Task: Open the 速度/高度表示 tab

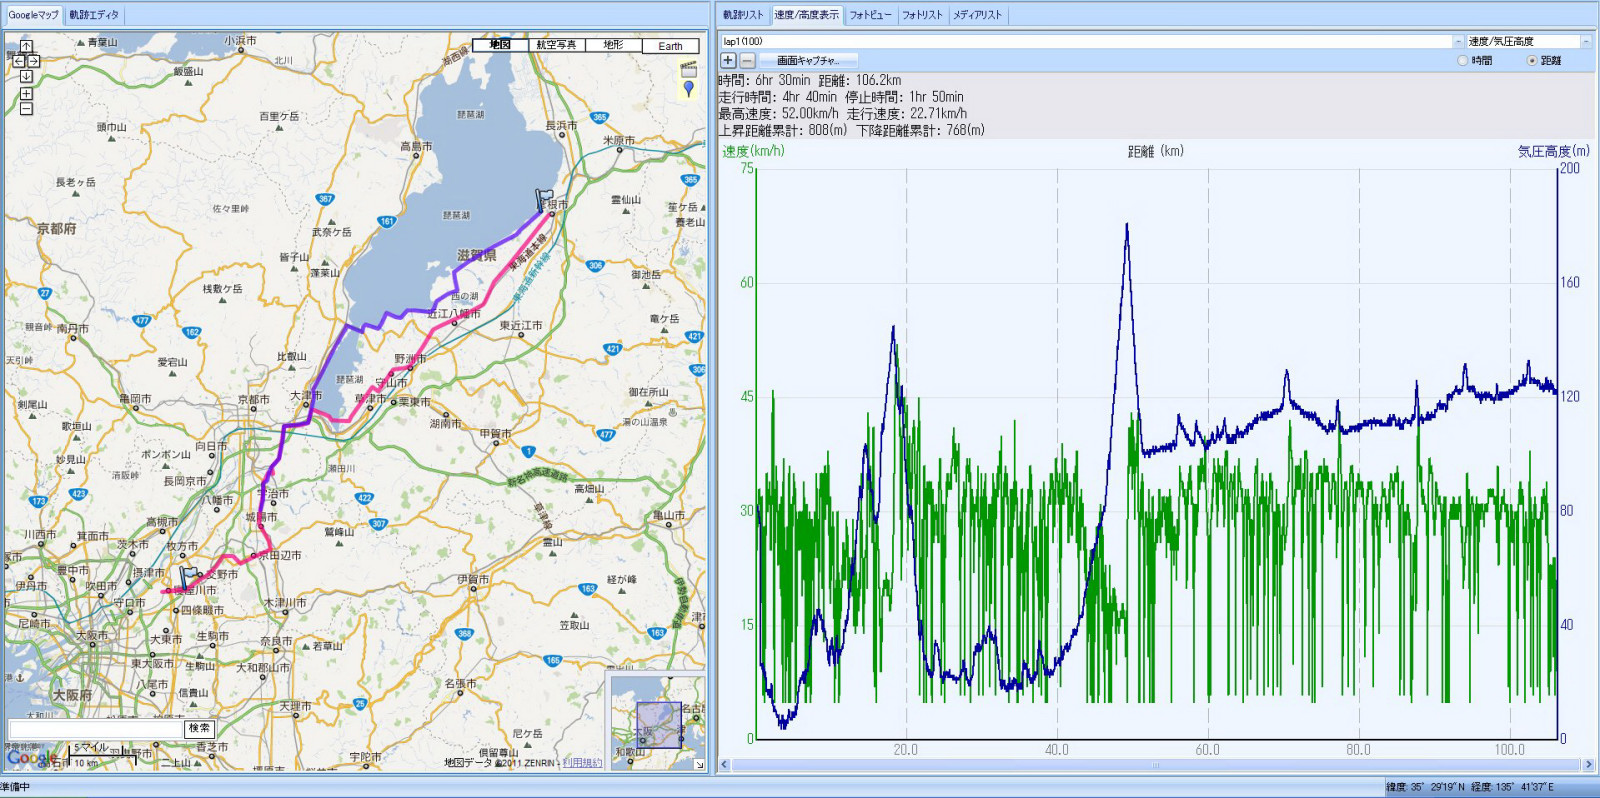Action: point(806,15)
